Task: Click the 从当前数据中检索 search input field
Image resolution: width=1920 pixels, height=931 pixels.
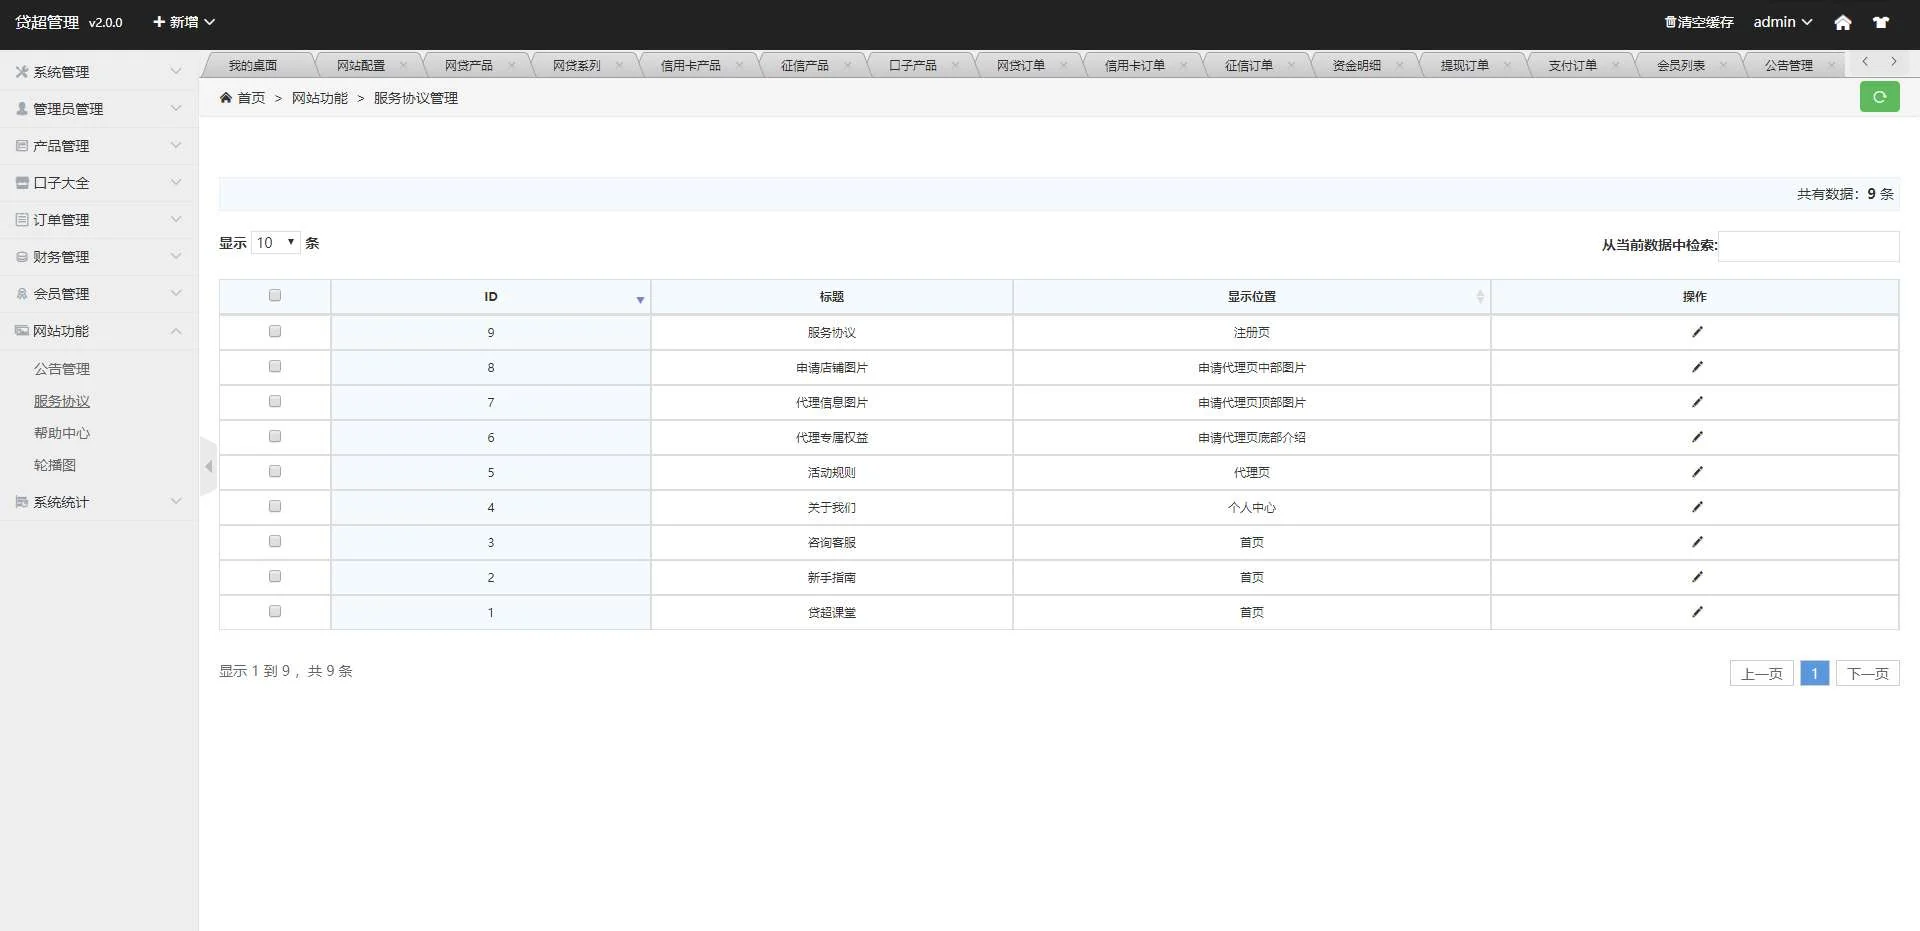Action: [1808, 246]
